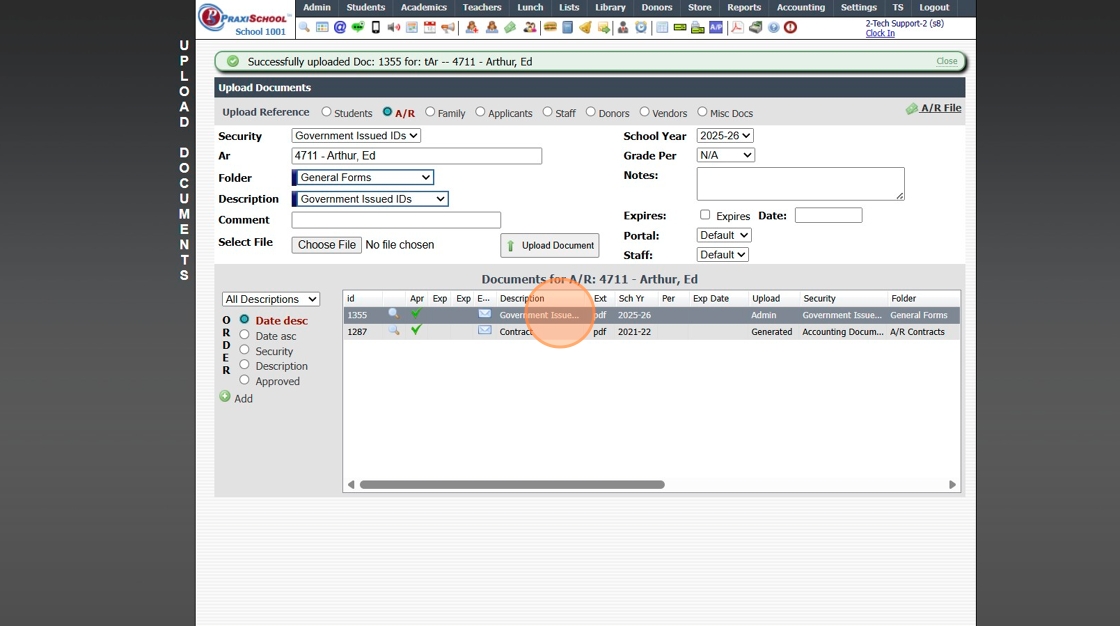View document 1287 with magnifier icon
This screenshot has height=626, width=1120.
pos(394,330)
